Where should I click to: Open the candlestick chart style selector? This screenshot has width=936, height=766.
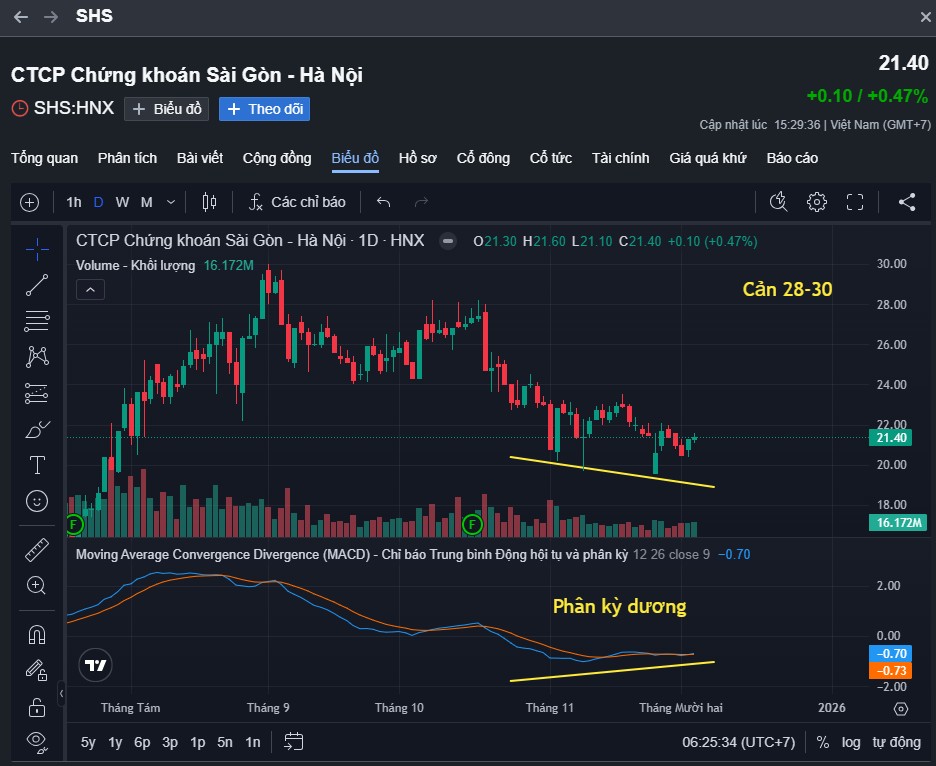click(x=209, y=202)
